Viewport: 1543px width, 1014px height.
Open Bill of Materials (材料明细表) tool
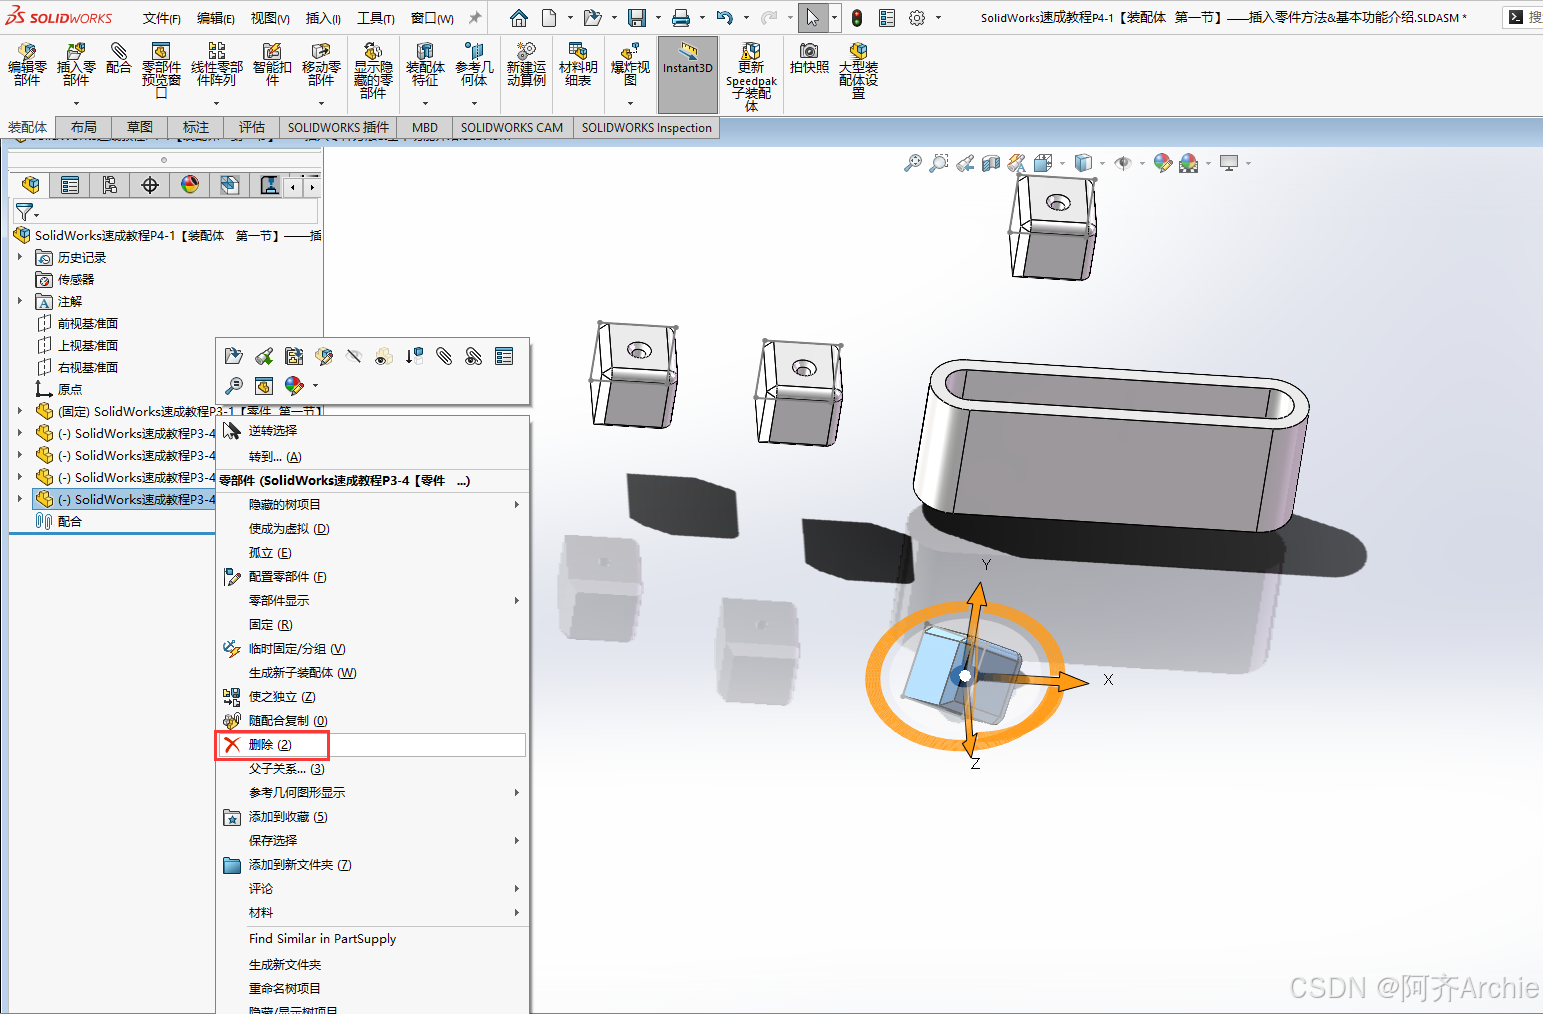click(578, 65)
